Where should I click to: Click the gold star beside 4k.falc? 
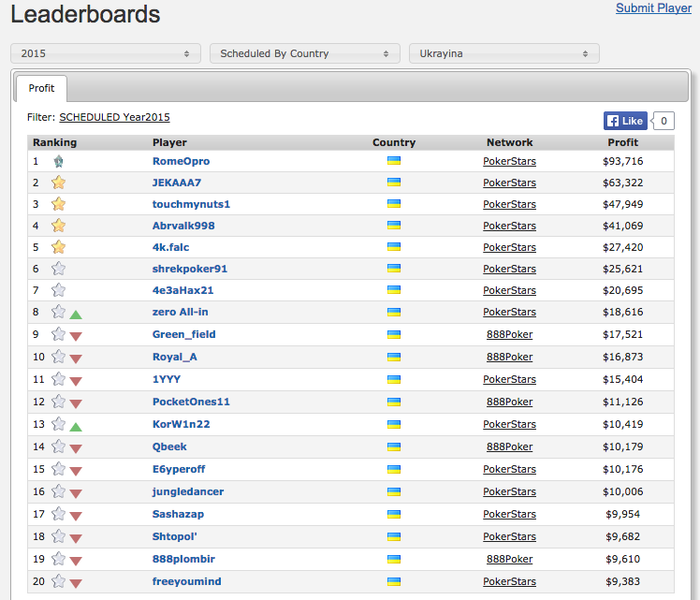(58, 247)
